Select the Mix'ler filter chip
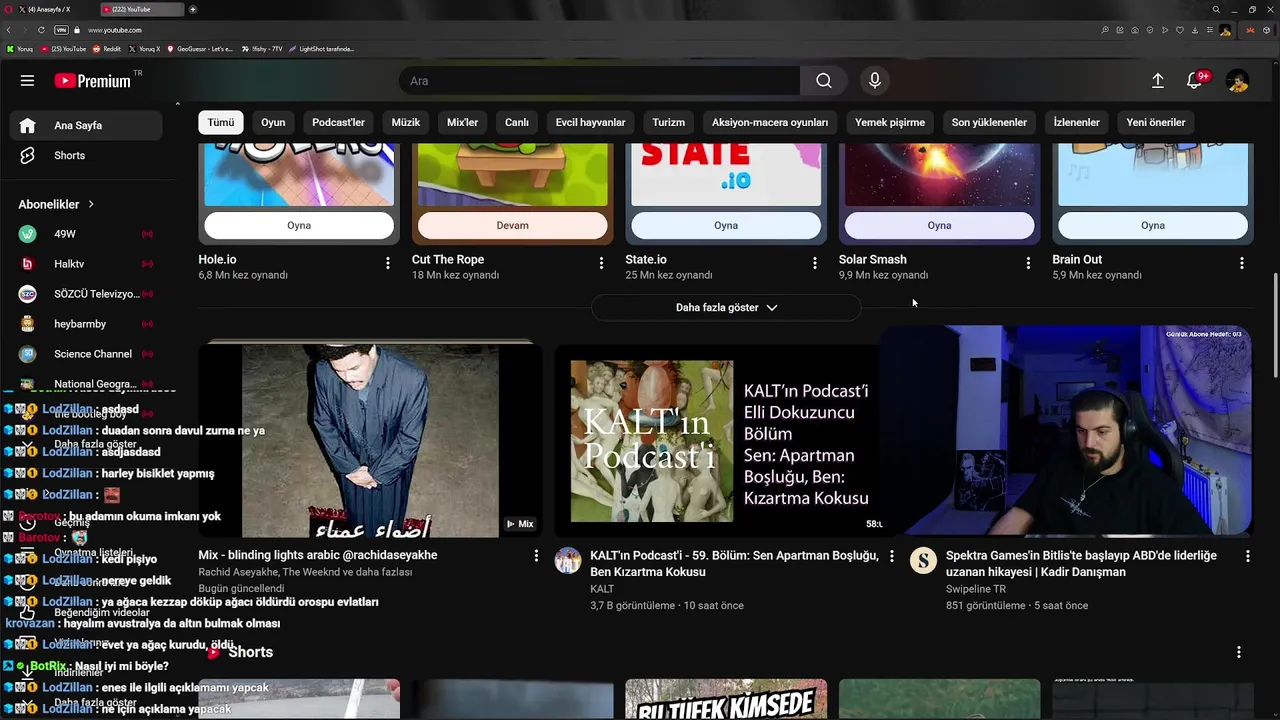1280x720 pixels. pyautogui.click(x=462, y=122)
